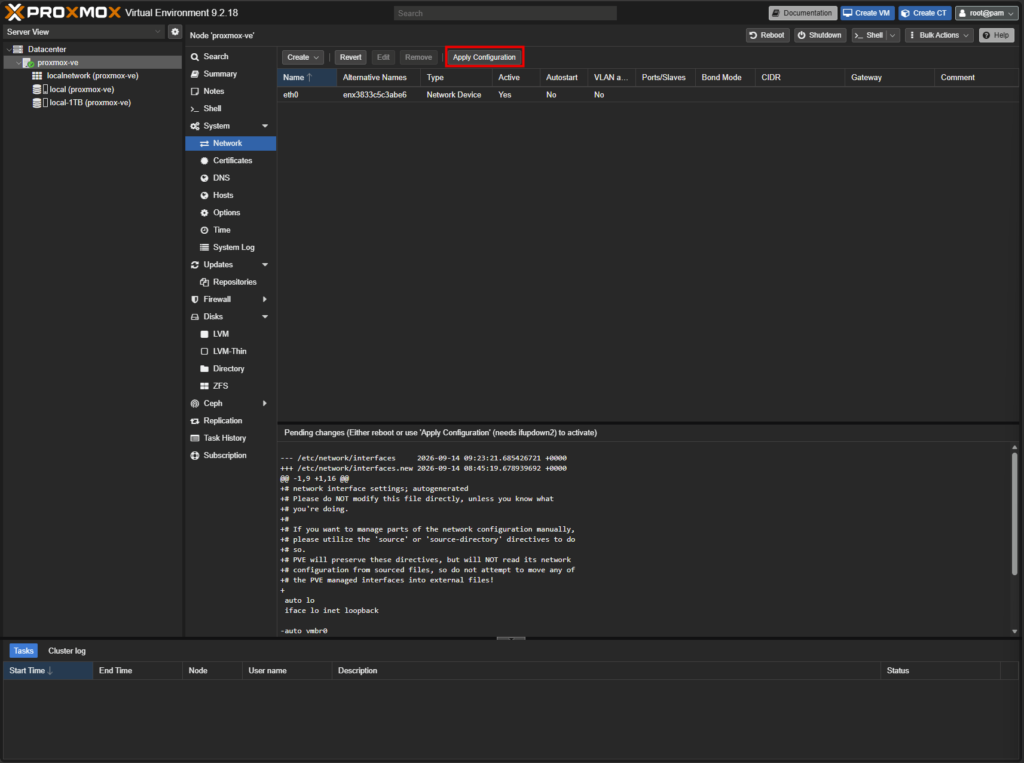Collapse the System menu section arrow
1024x763 pixels.
click(265, 126)
